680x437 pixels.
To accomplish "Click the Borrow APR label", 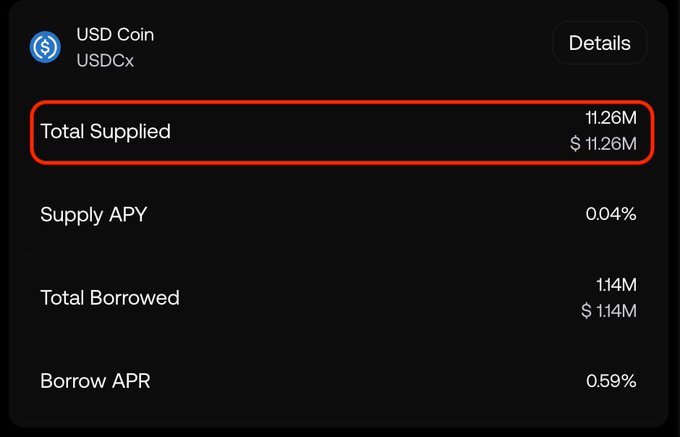I will (95, 381).
